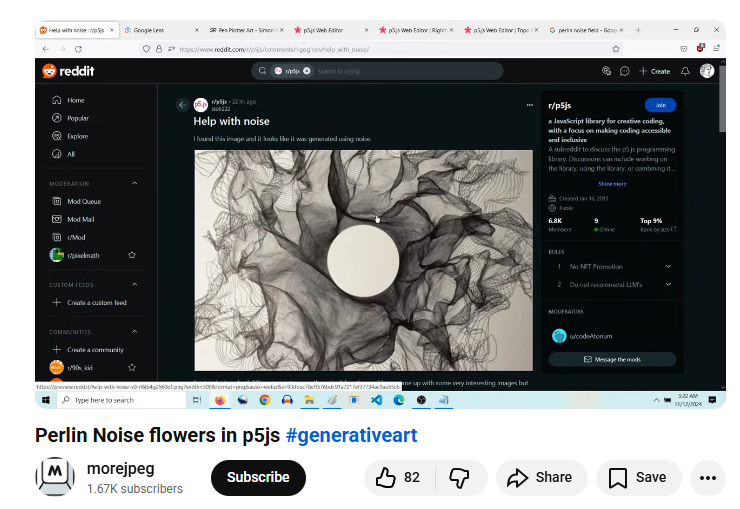Image resolution: width=740 pixels, height=509 pixels.
Task: Collapse the Moderation sidebar section
Action: 135,183
